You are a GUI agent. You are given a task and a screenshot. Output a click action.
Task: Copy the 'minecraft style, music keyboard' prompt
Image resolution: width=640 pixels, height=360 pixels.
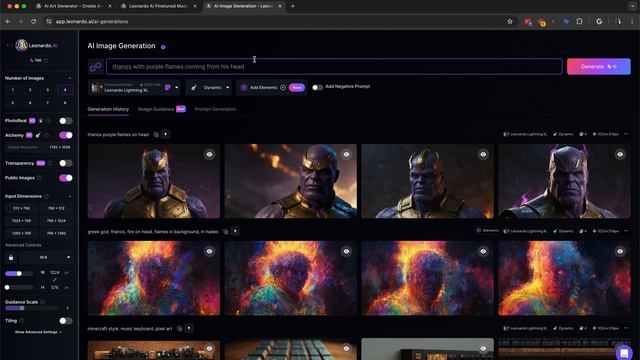click(180, 329)
